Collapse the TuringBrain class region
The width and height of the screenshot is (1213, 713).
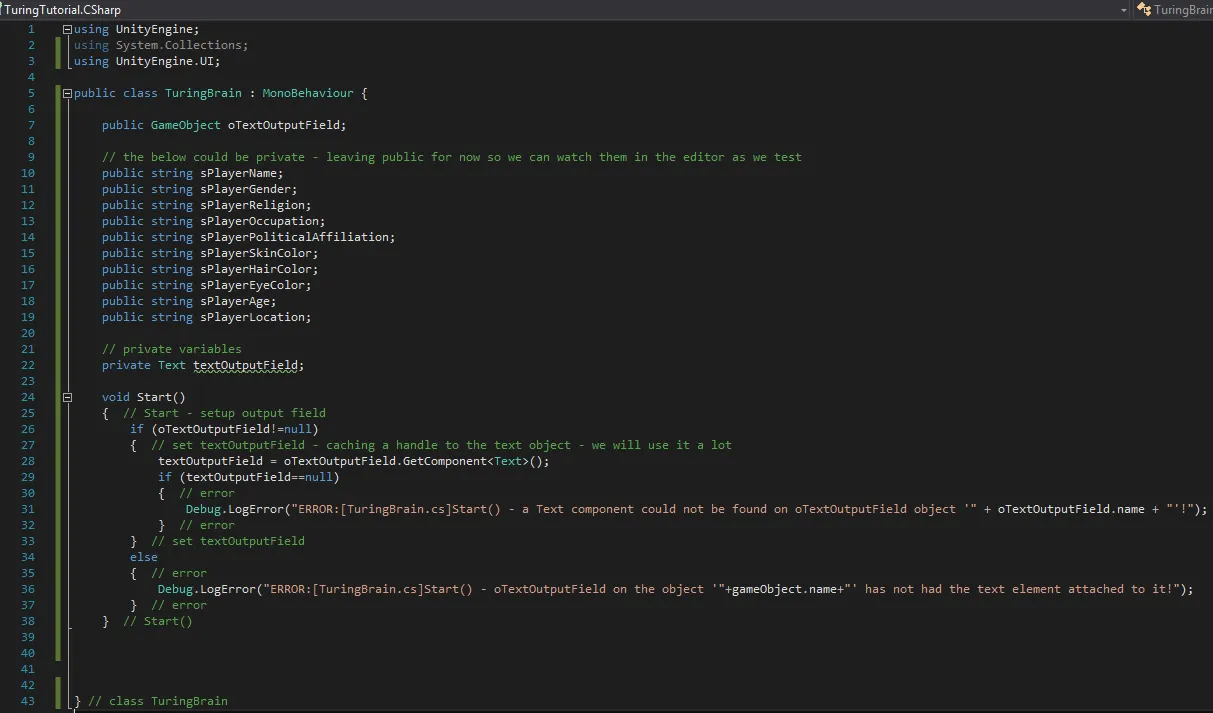pos(68,93)
